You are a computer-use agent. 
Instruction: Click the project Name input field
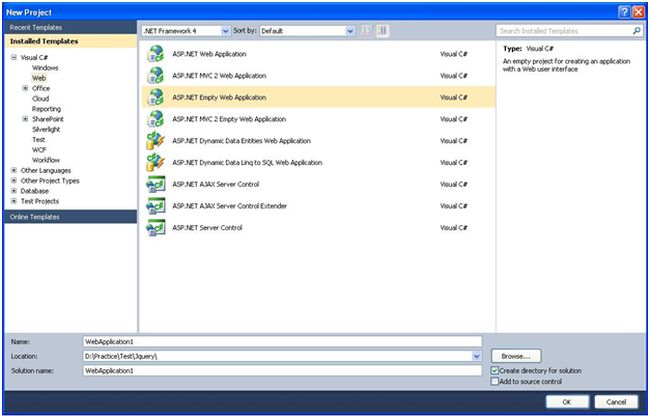pos(282,342)
